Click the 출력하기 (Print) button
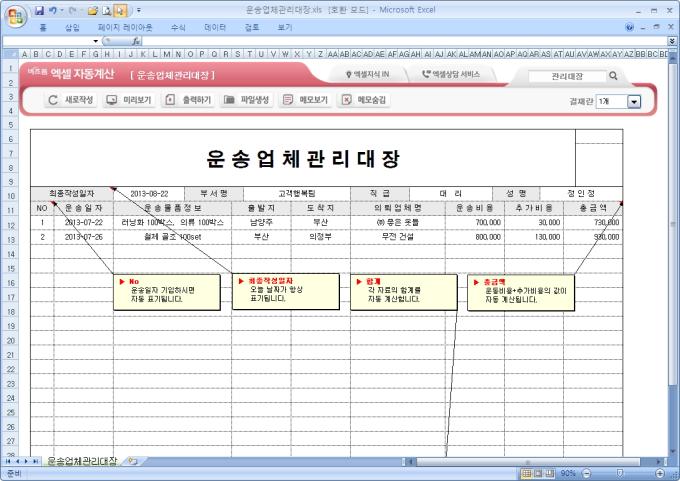This screenshot has width=680, height=481. (x=188, y=100)
